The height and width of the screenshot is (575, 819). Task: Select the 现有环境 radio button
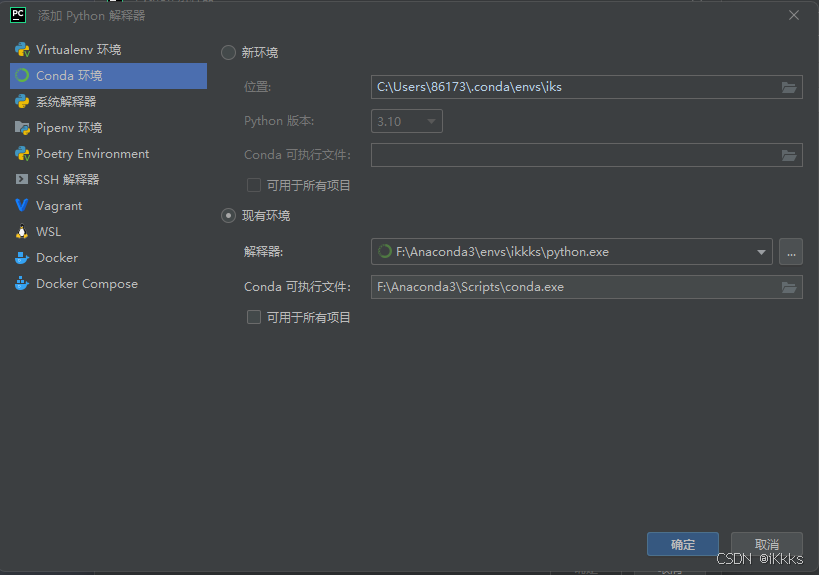pyautogui.click(x=228, y=216)
